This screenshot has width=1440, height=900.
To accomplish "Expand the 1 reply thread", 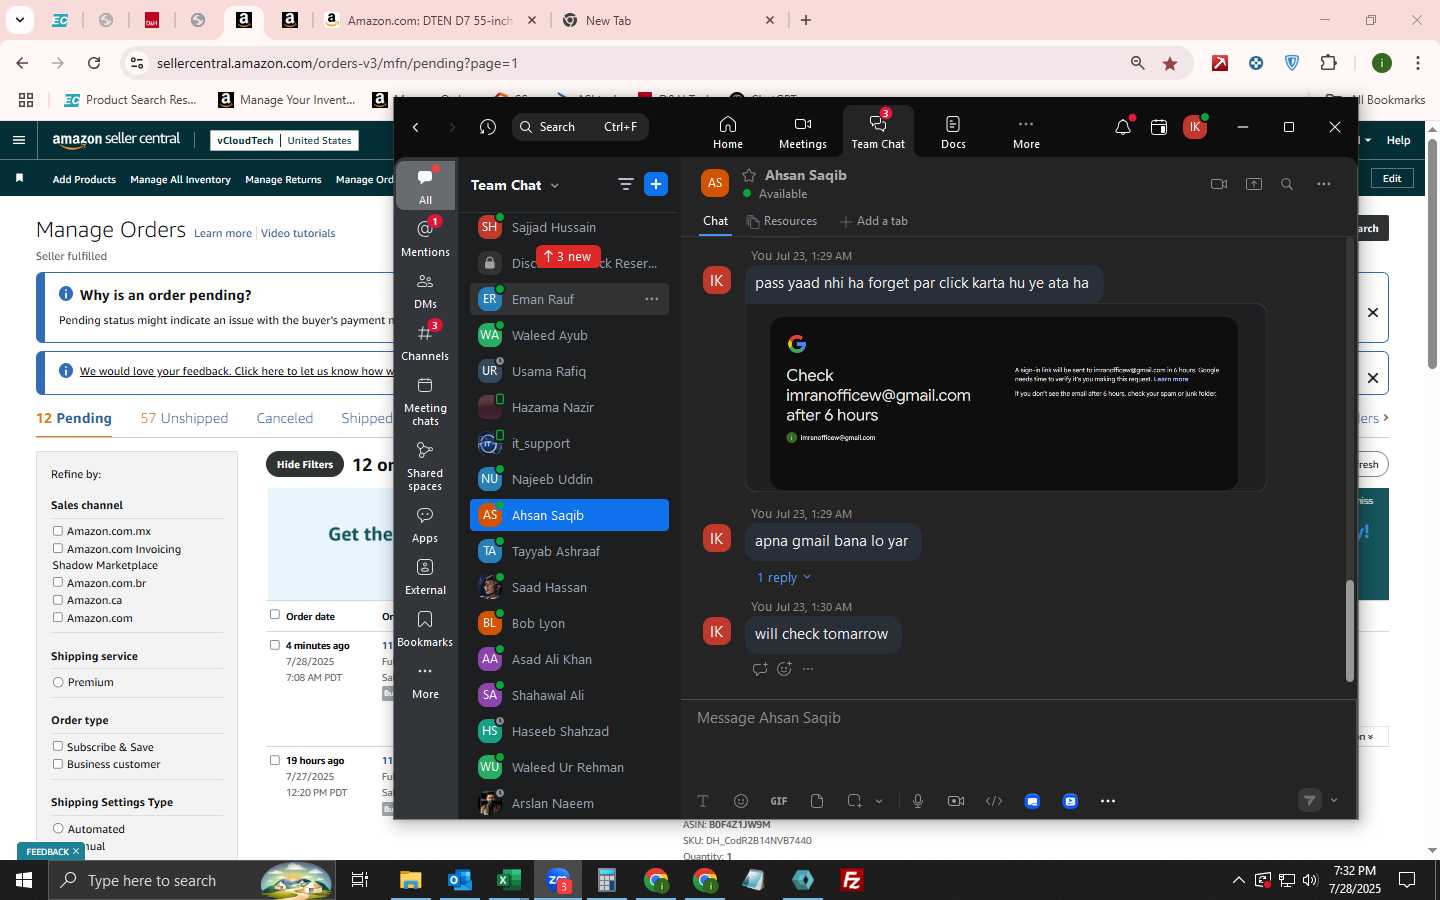I will (x=784, y=578).
